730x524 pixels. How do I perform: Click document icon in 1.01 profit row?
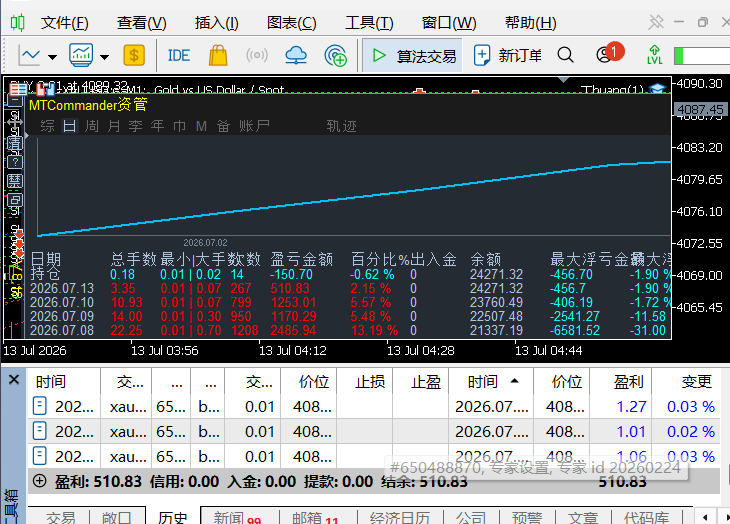point(40,430)
